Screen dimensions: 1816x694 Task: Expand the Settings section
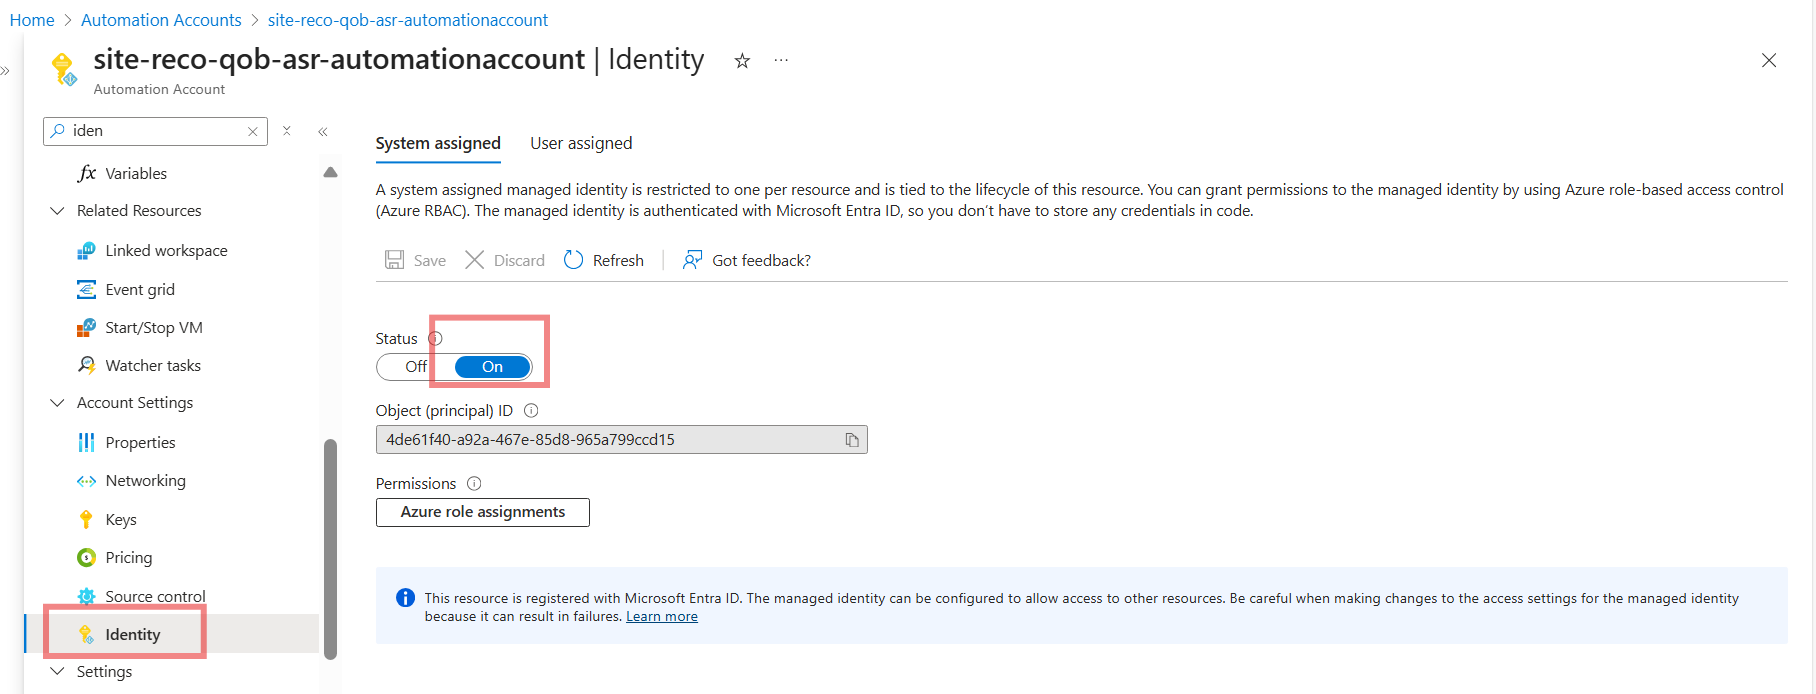pos(57,671)
